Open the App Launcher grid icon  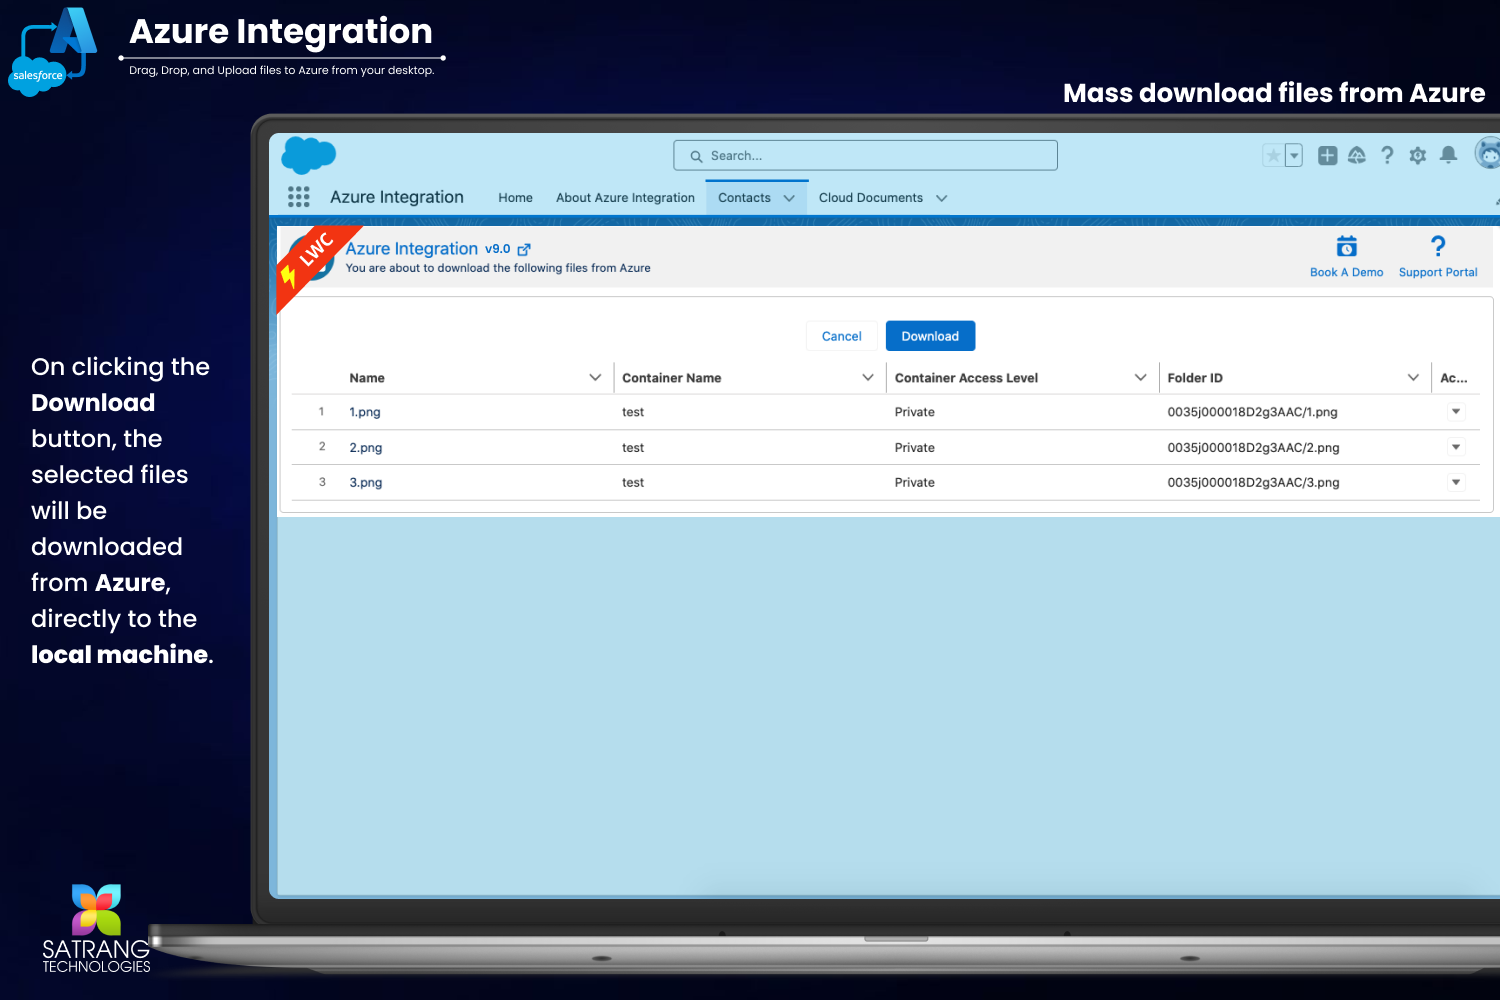[x=298, y=197]
